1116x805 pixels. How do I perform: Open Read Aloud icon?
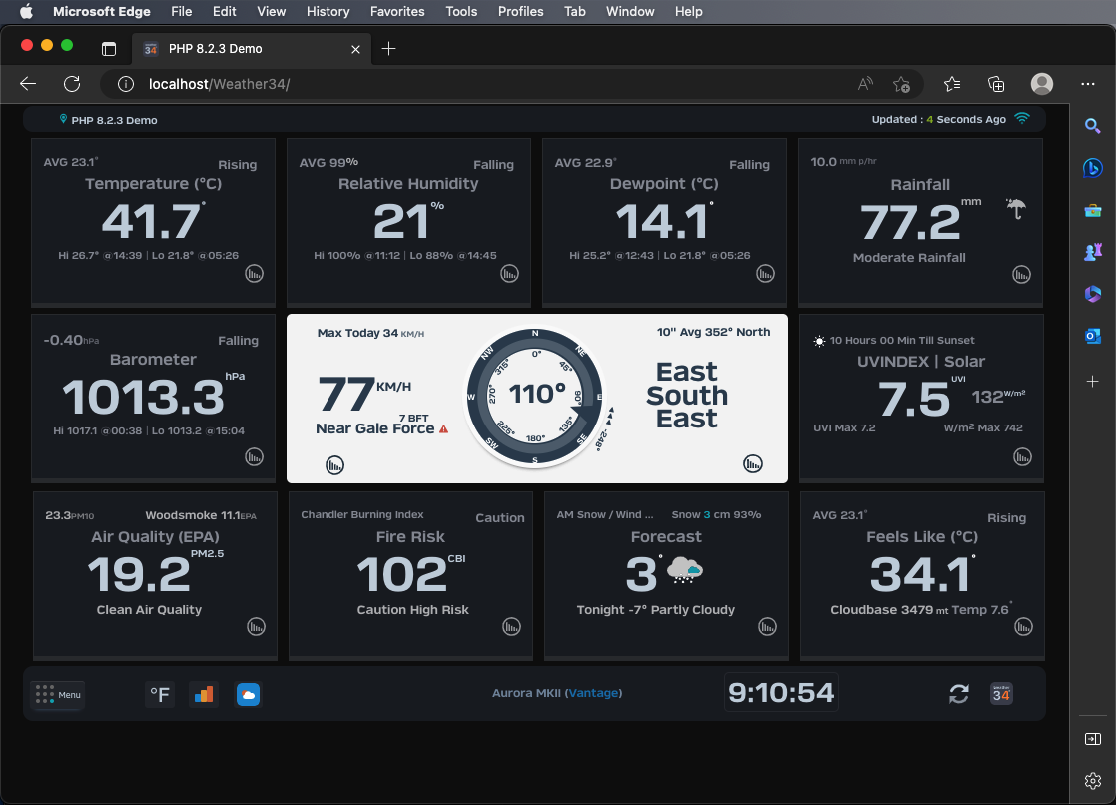coord(865,84)
